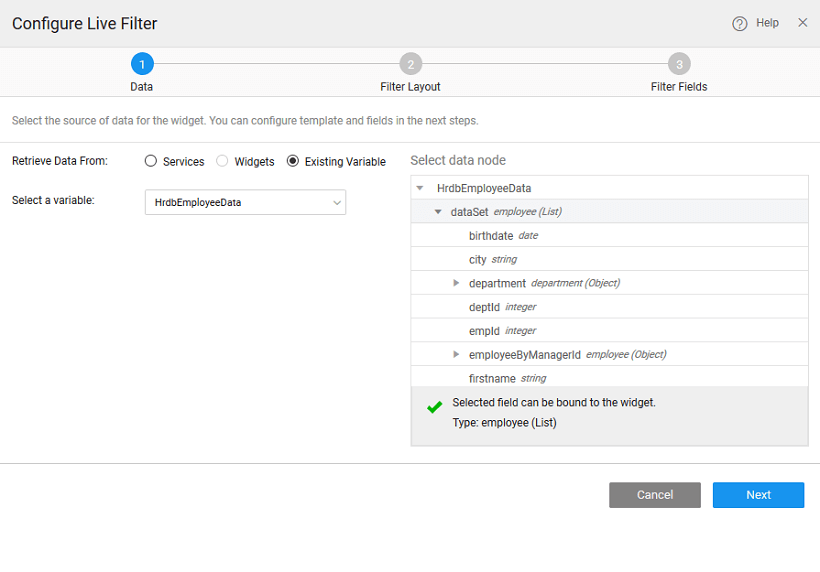The height and width of the screenshot is (572, 820).
Task: Select the Widgets radio button
Action: point(222,161)
